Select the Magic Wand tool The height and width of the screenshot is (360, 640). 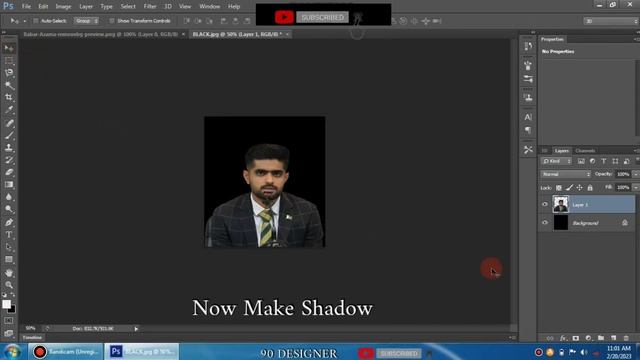coord(9,85)
